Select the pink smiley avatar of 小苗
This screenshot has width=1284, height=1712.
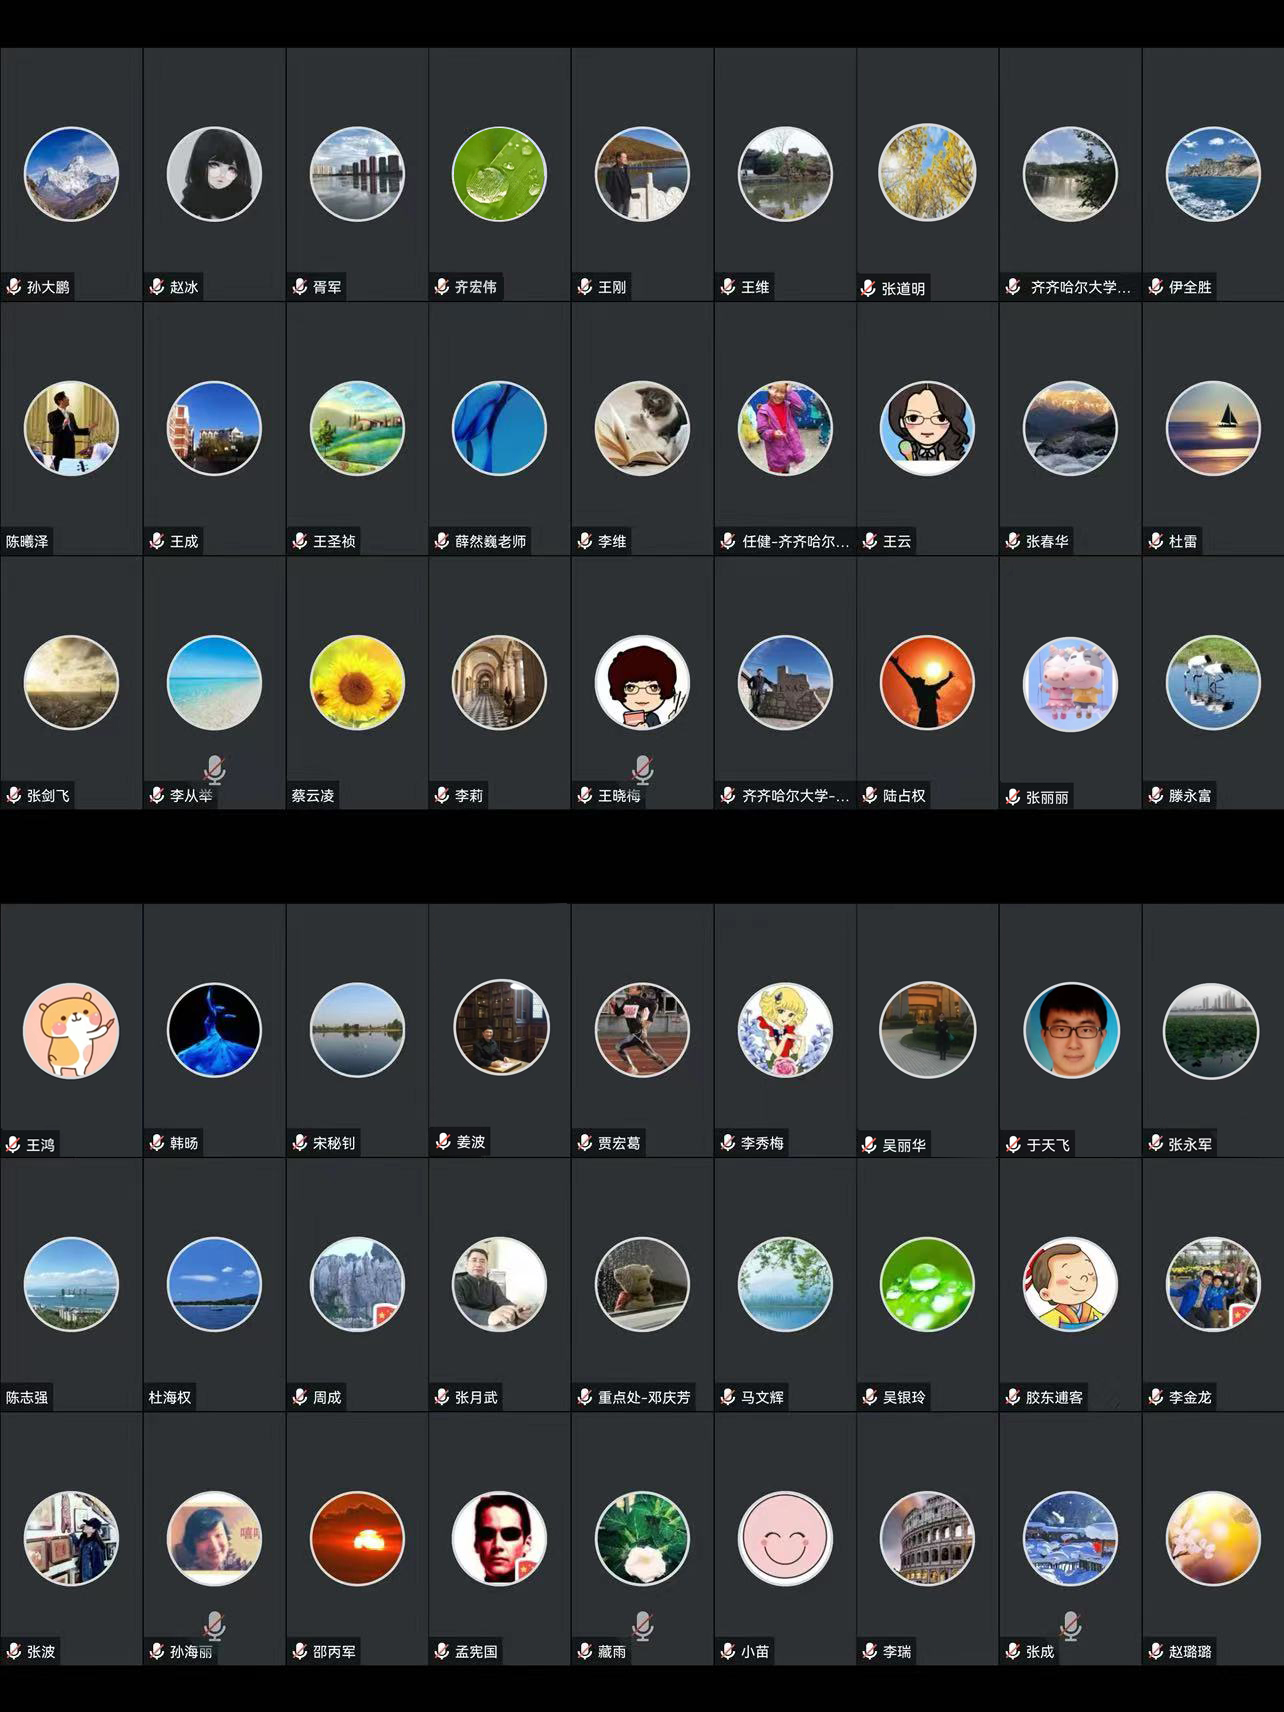pos(785,1539)
